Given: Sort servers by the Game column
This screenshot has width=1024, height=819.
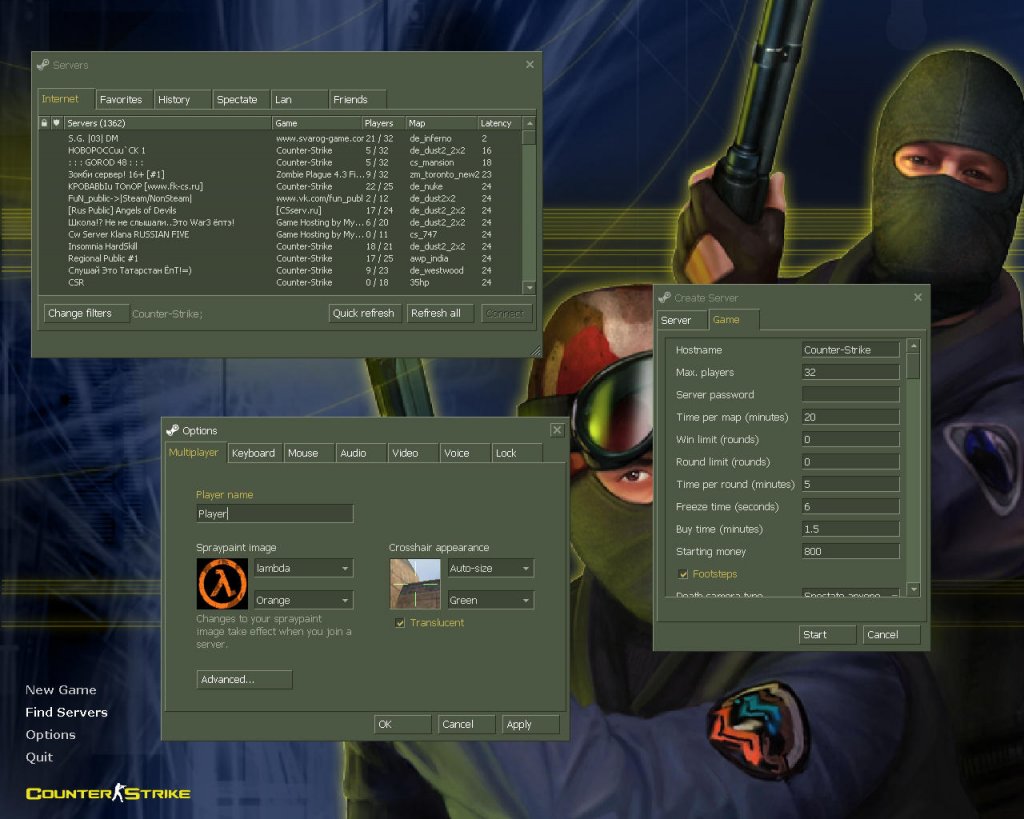Looking at the screenshot, I should tap(317, 123).
